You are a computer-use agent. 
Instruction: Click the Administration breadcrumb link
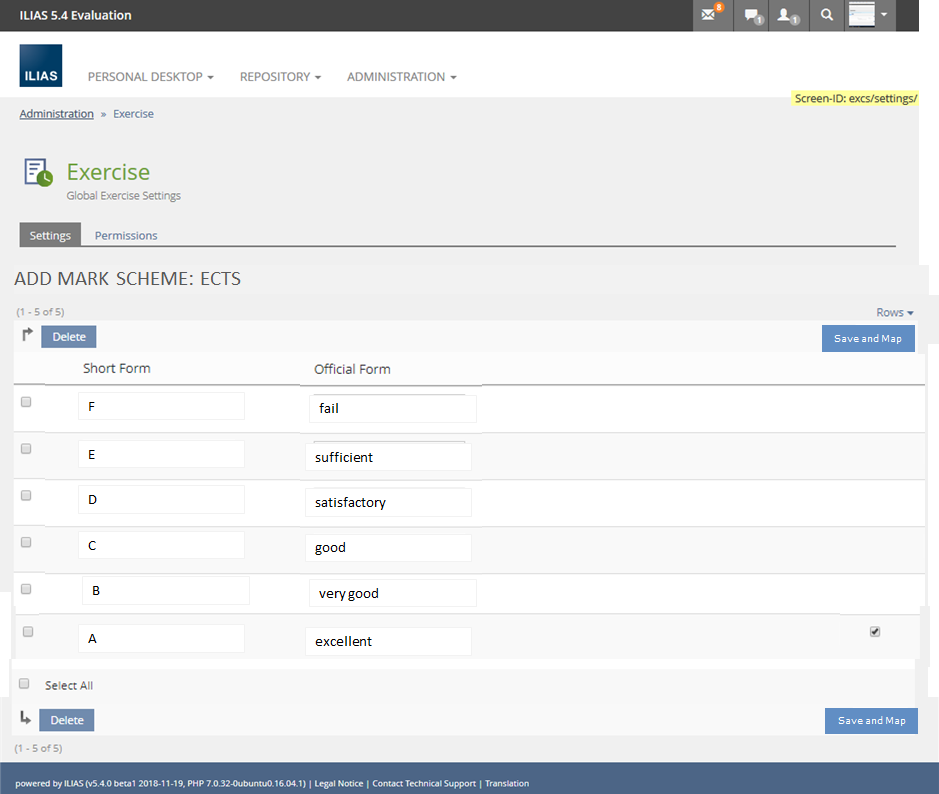[56, 114]
